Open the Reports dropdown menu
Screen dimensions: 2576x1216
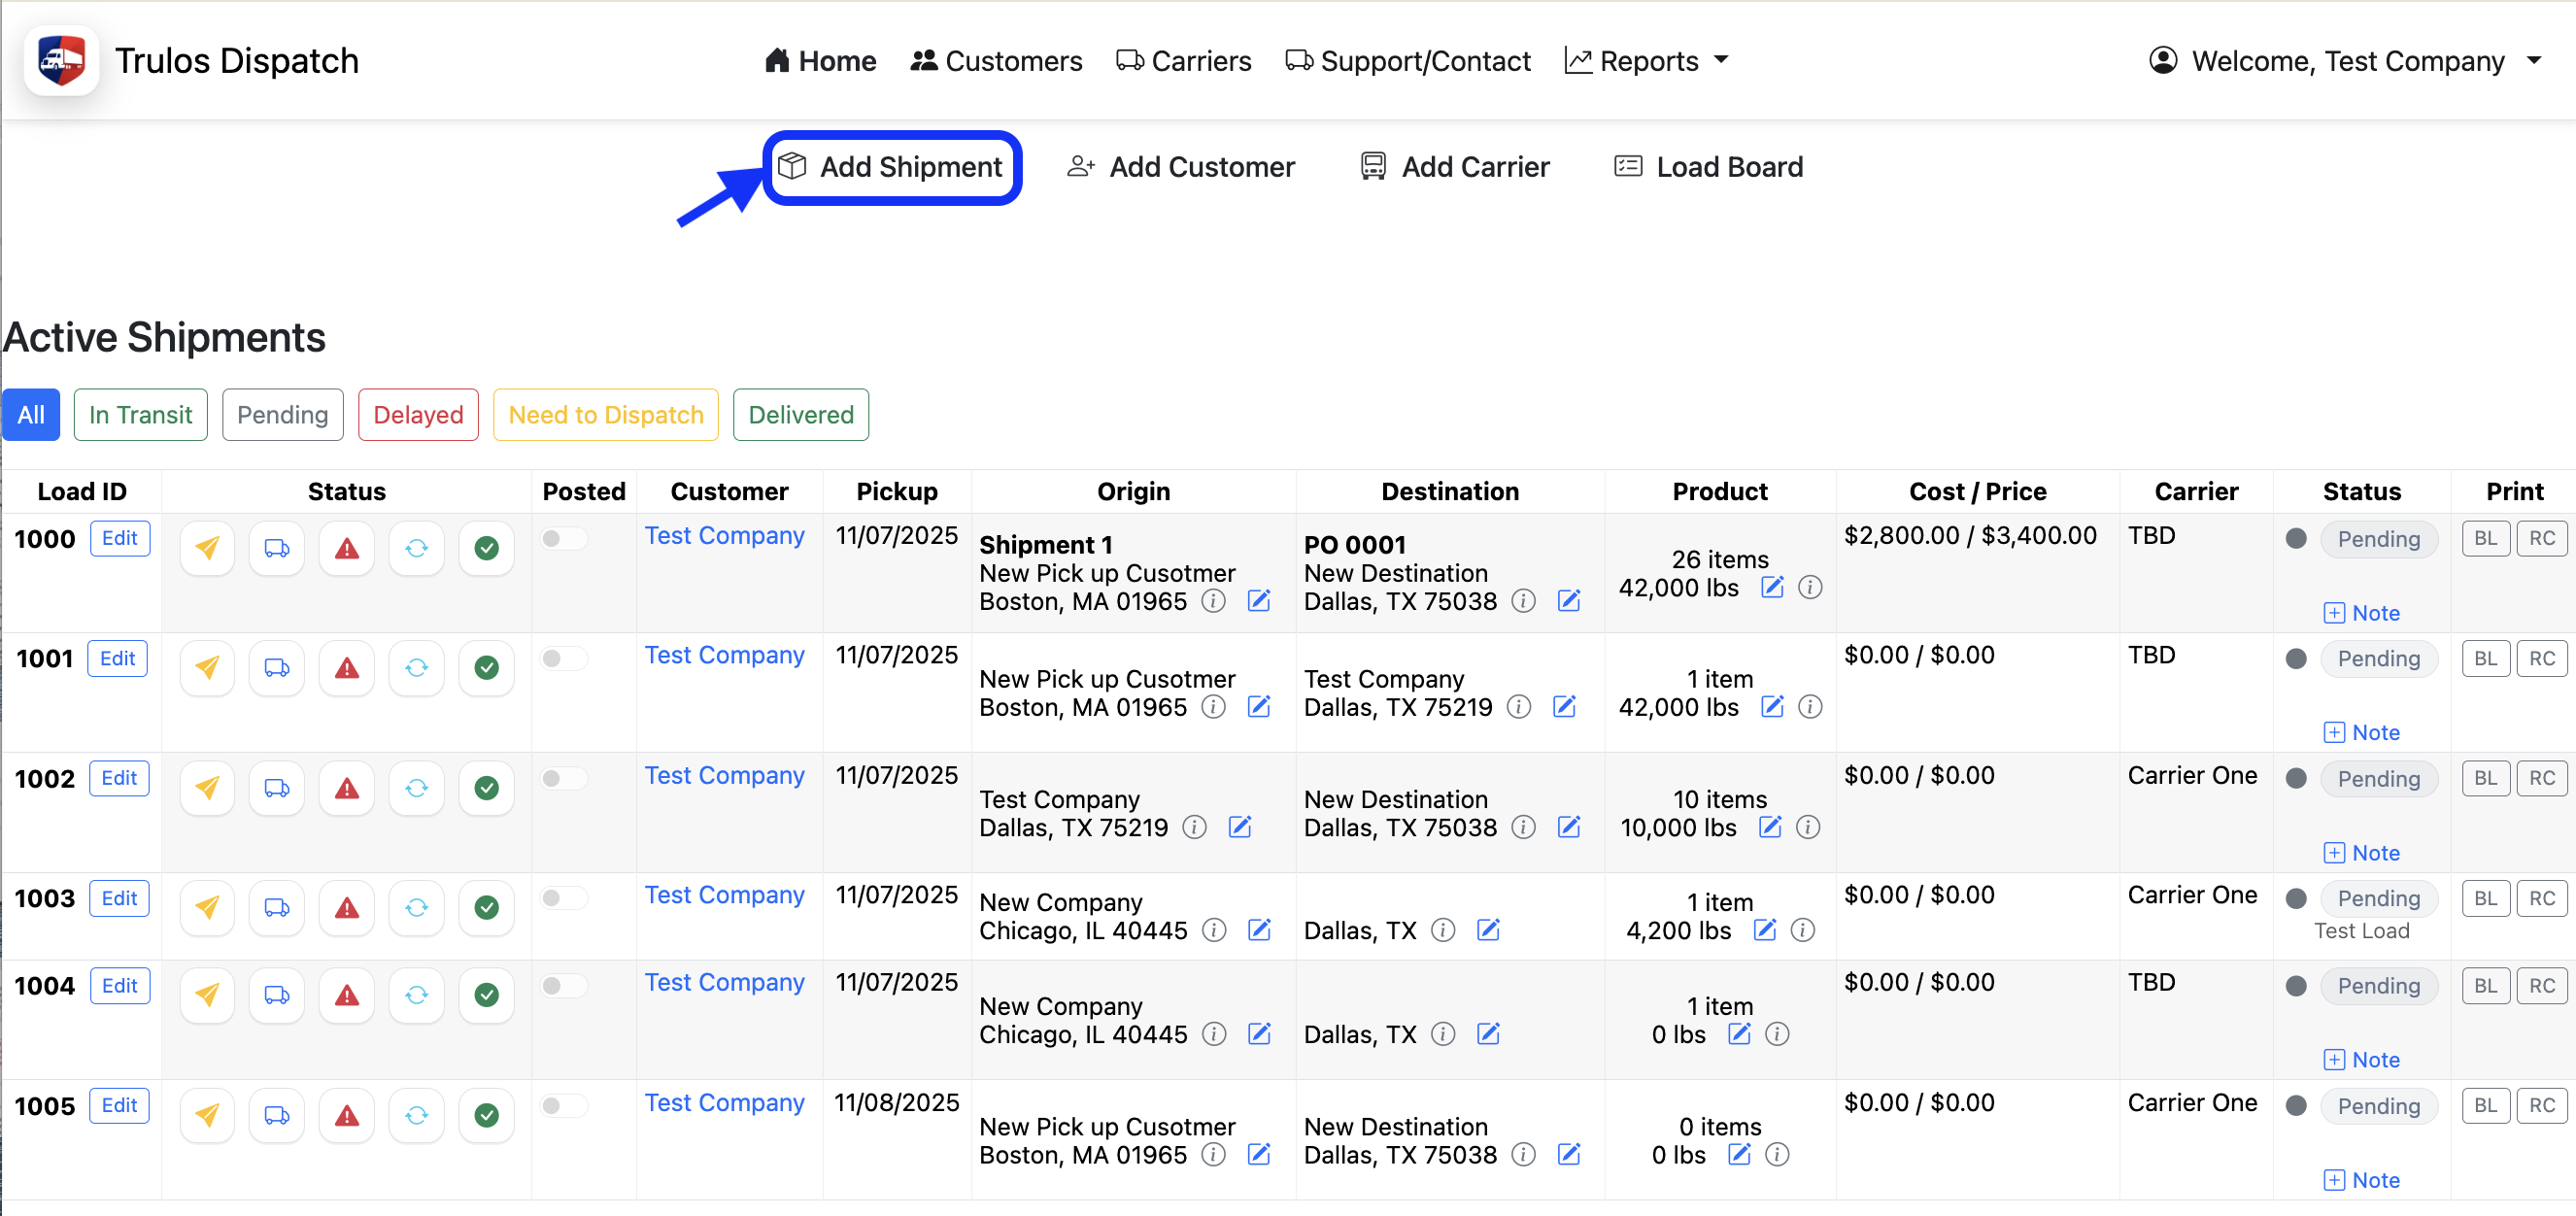(1646, 60)
